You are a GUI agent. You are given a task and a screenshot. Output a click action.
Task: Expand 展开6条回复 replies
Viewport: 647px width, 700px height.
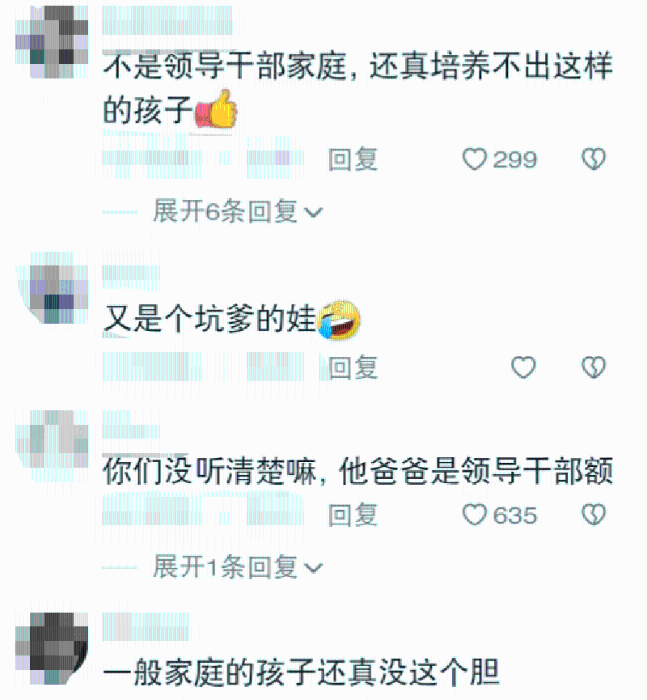click(x=237, y=211)
